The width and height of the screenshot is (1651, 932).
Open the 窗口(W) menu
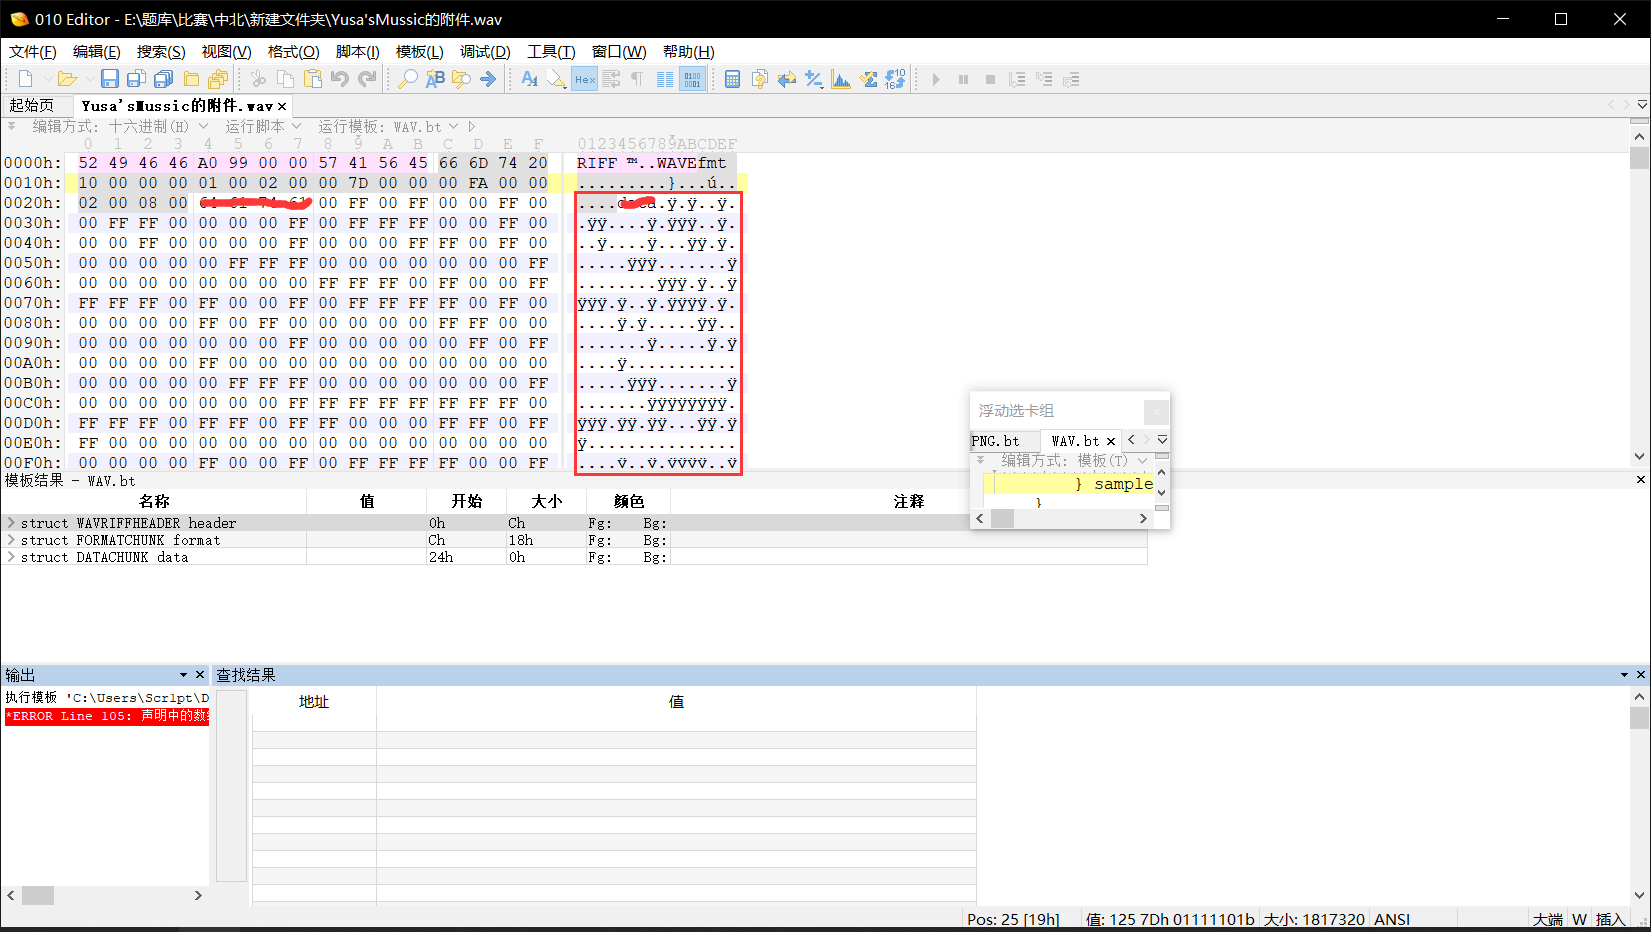point(619,52)
